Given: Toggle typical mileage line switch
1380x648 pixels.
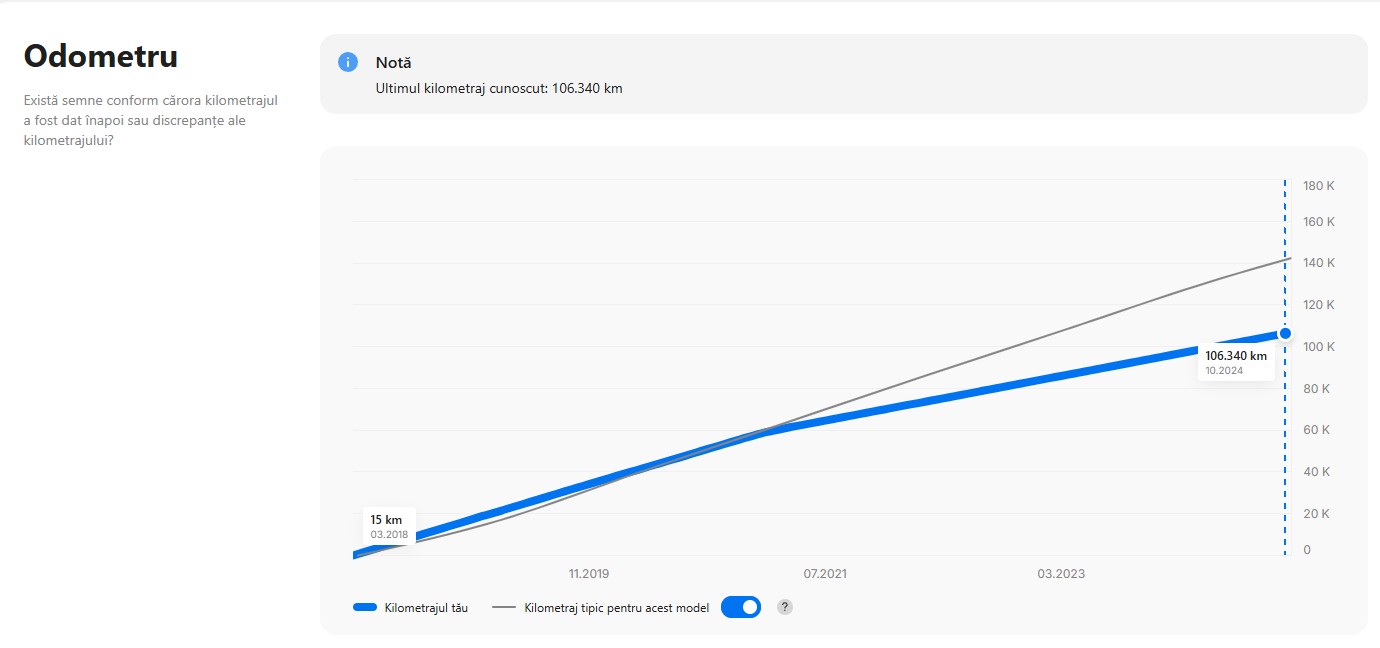Looking at the screenshot, I should click(x=741, y=607).
